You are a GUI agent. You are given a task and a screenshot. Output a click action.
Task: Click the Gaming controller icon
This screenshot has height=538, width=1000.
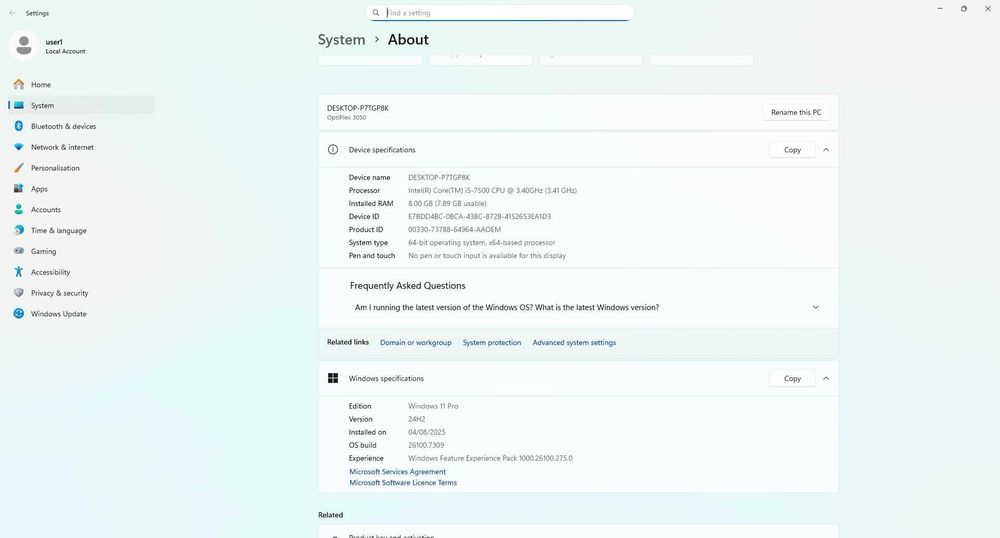pyautogui.click(x=18, y=251)
